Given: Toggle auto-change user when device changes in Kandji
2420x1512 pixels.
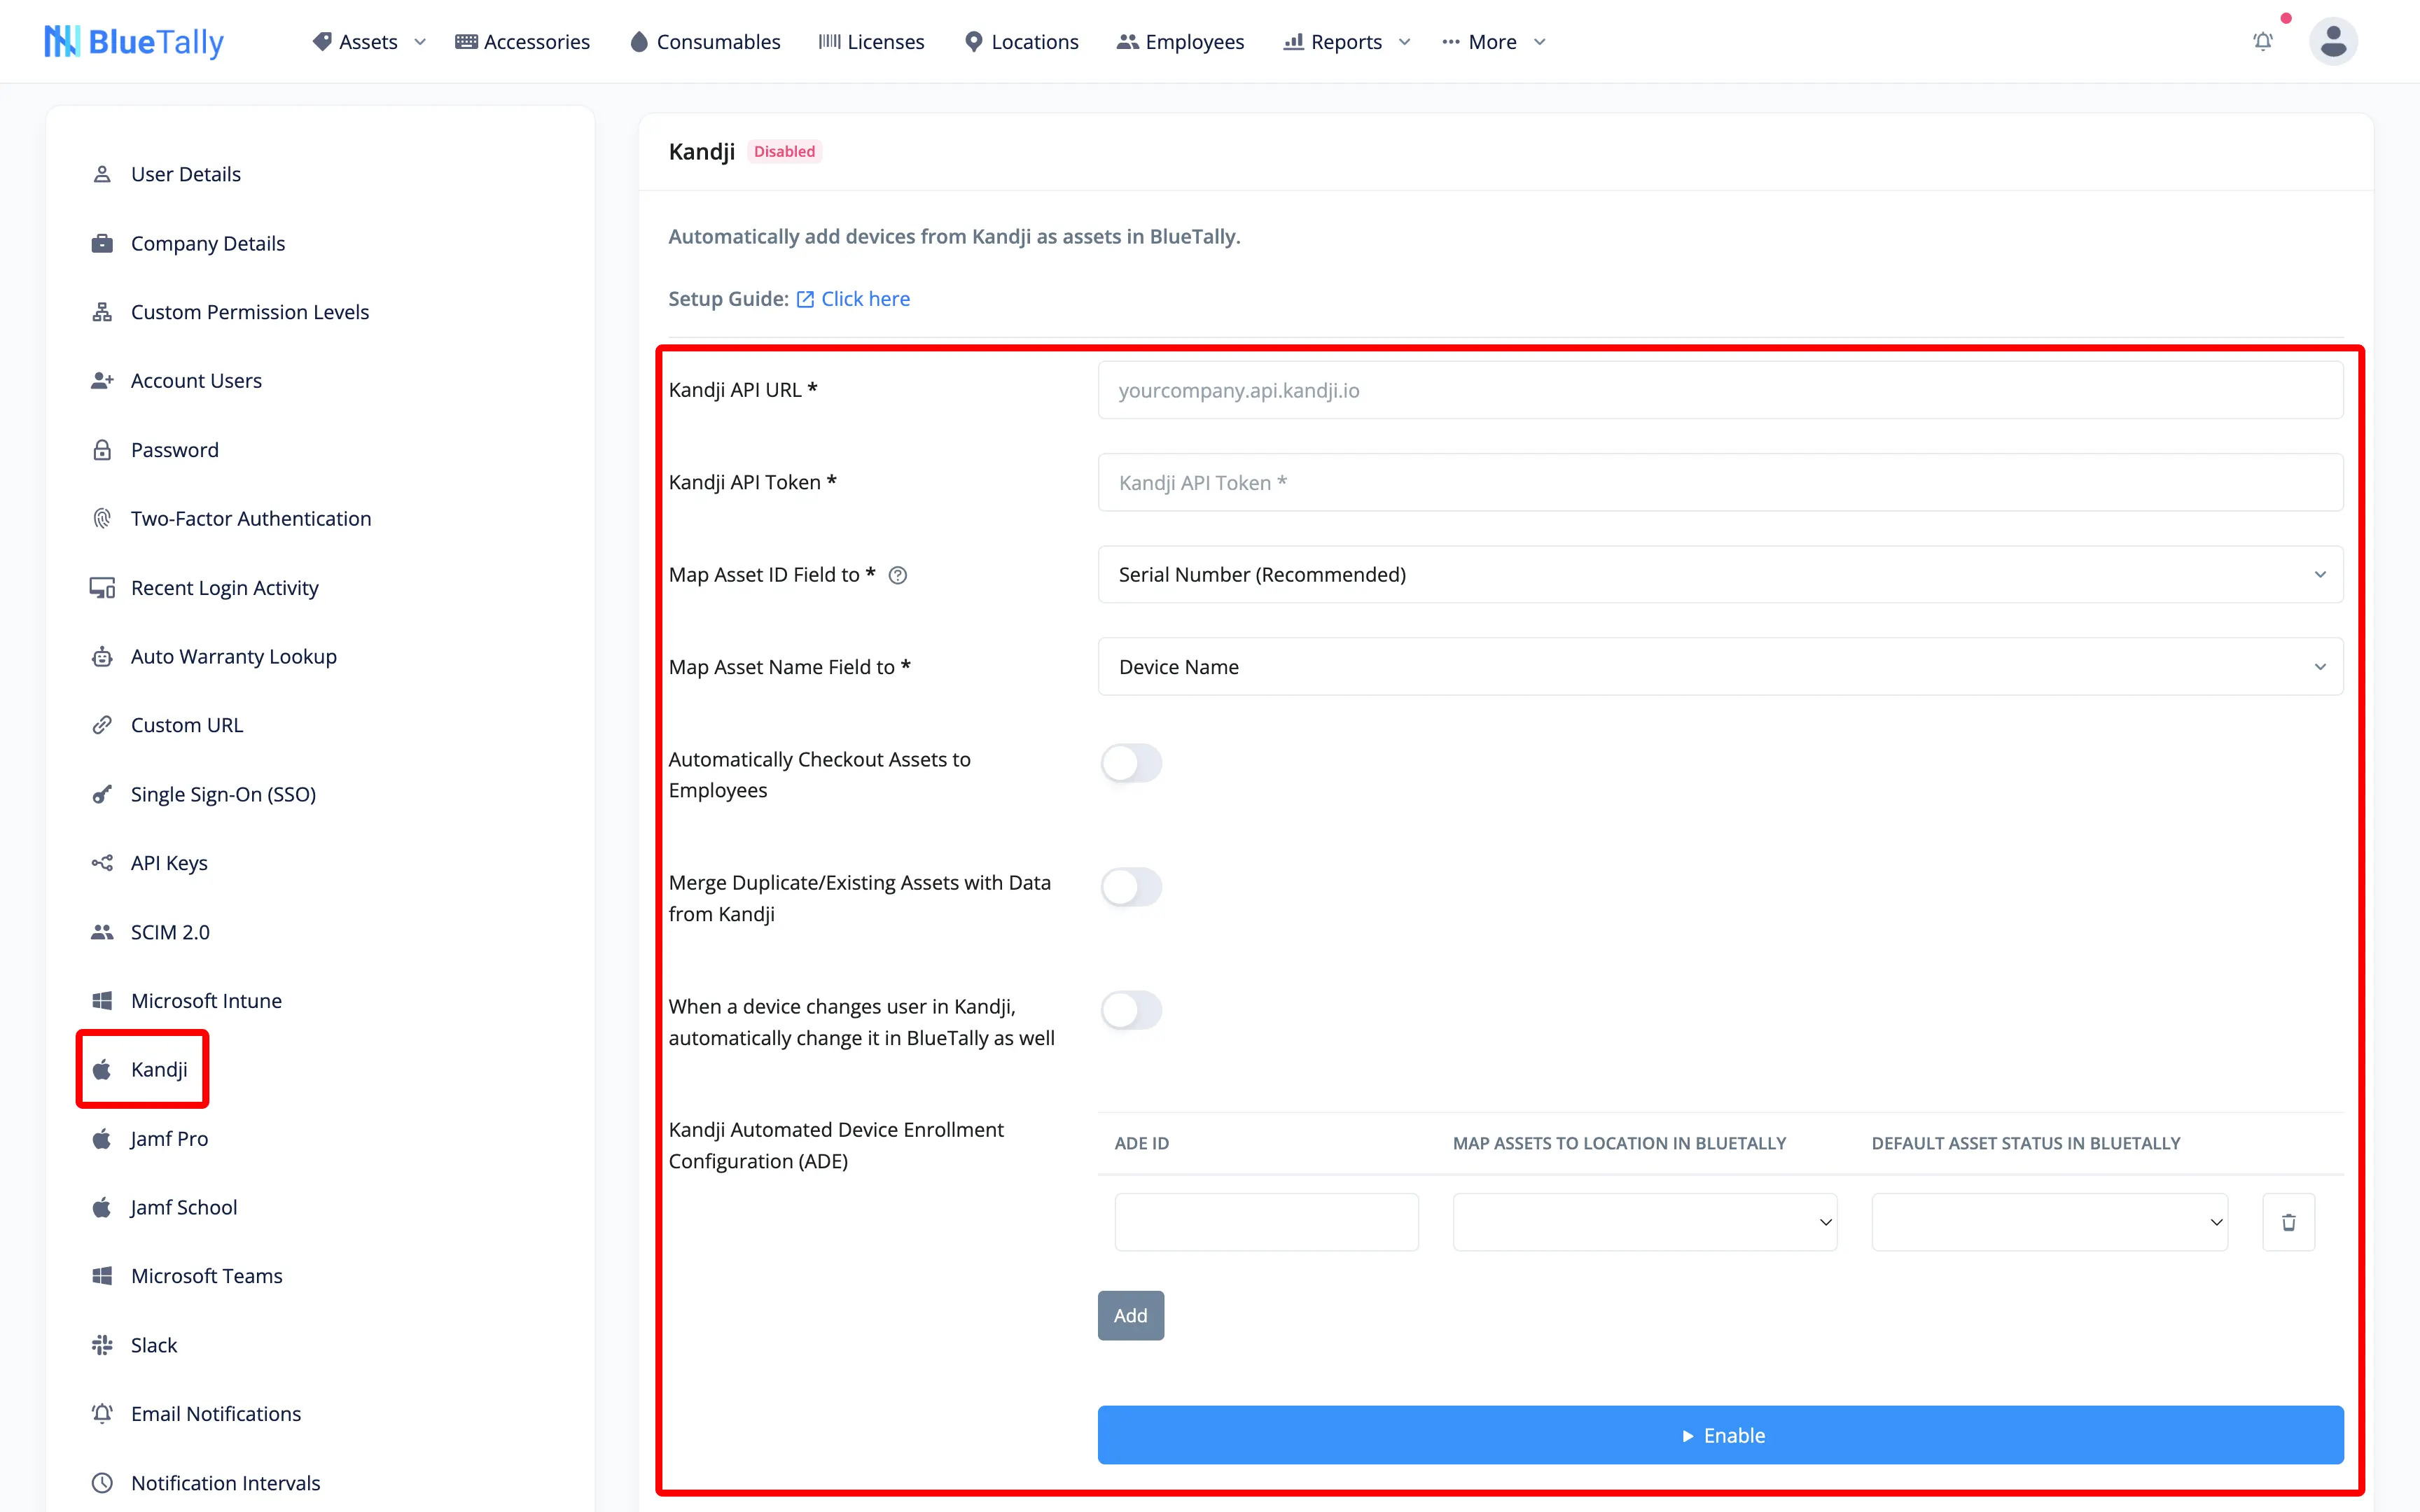Looking at the screenshot, I should point(1131,1010).
